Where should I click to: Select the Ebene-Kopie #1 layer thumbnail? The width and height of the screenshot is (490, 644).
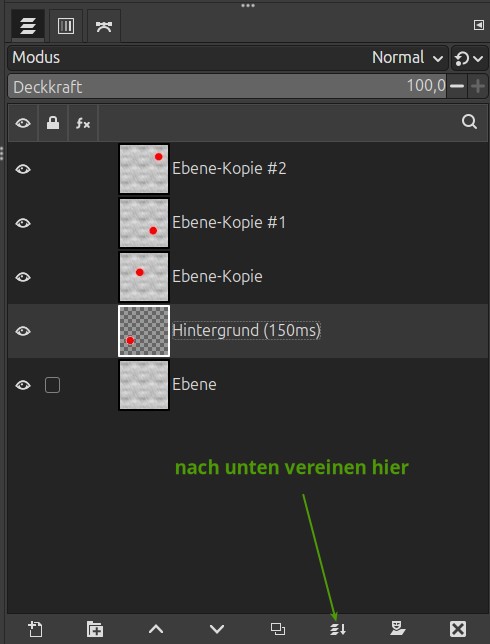click(144, 223)
